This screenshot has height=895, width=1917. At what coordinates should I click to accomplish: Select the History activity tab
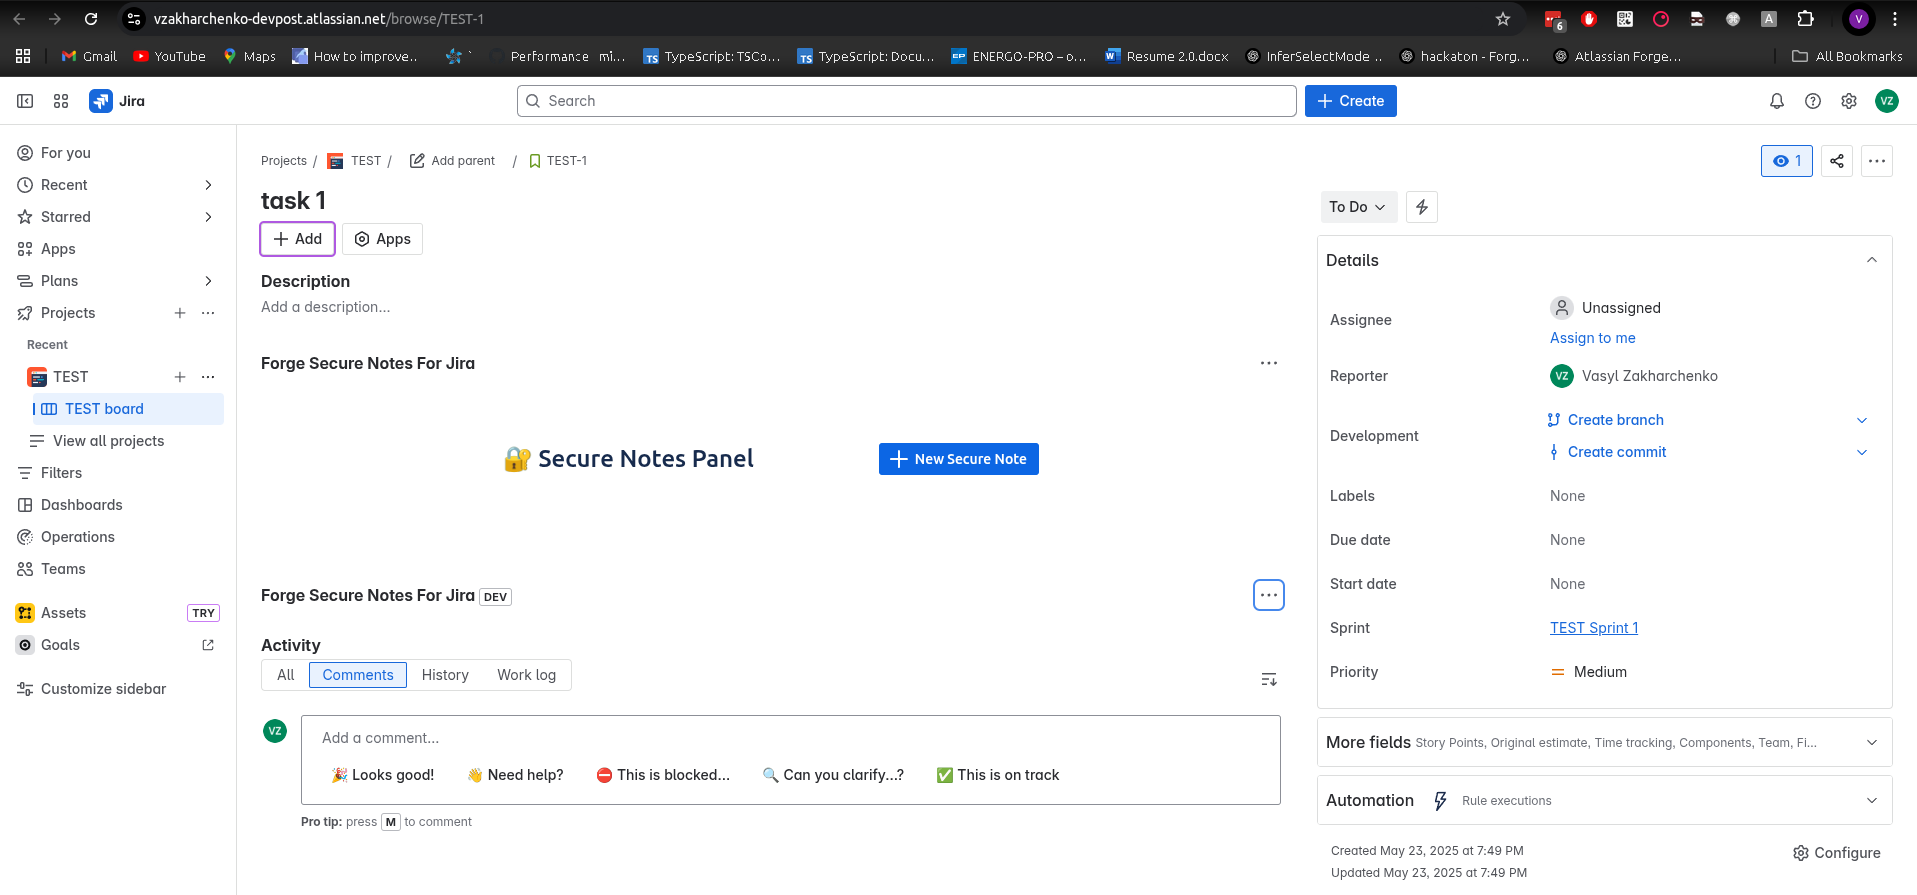(x=445, y=675)
